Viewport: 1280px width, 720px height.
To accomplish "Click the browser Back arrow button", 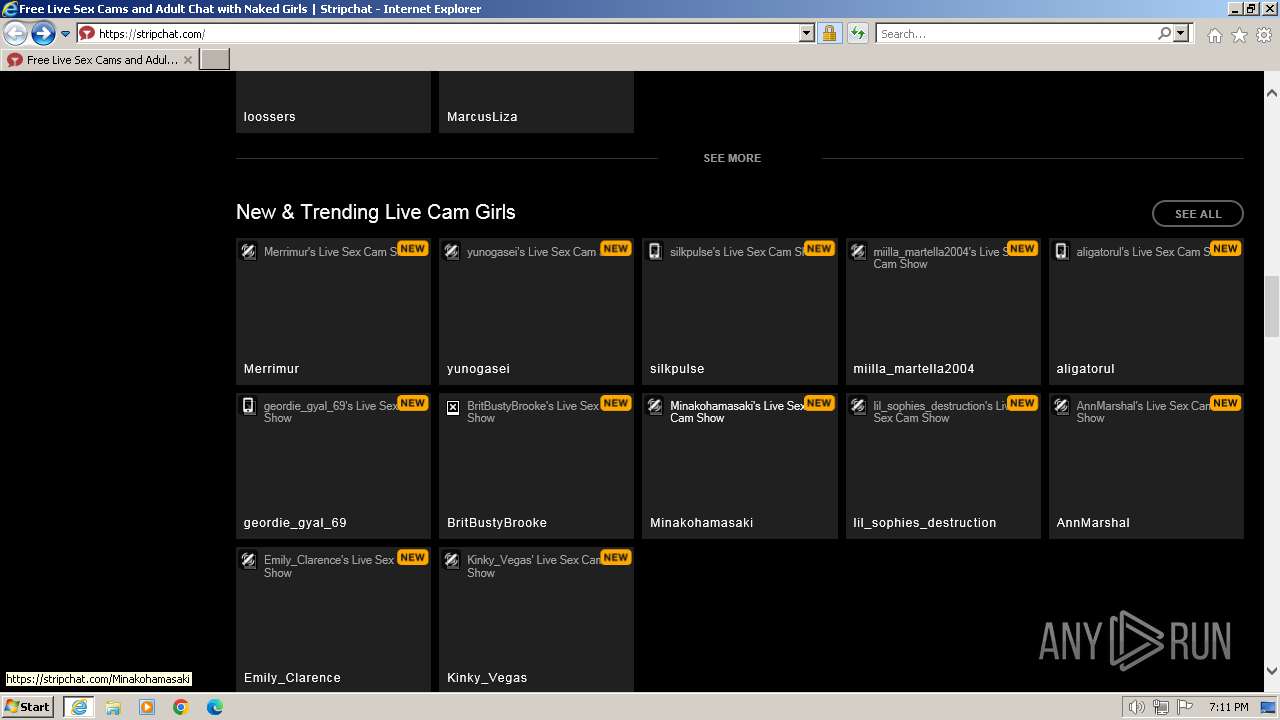I will pos(16,34).
